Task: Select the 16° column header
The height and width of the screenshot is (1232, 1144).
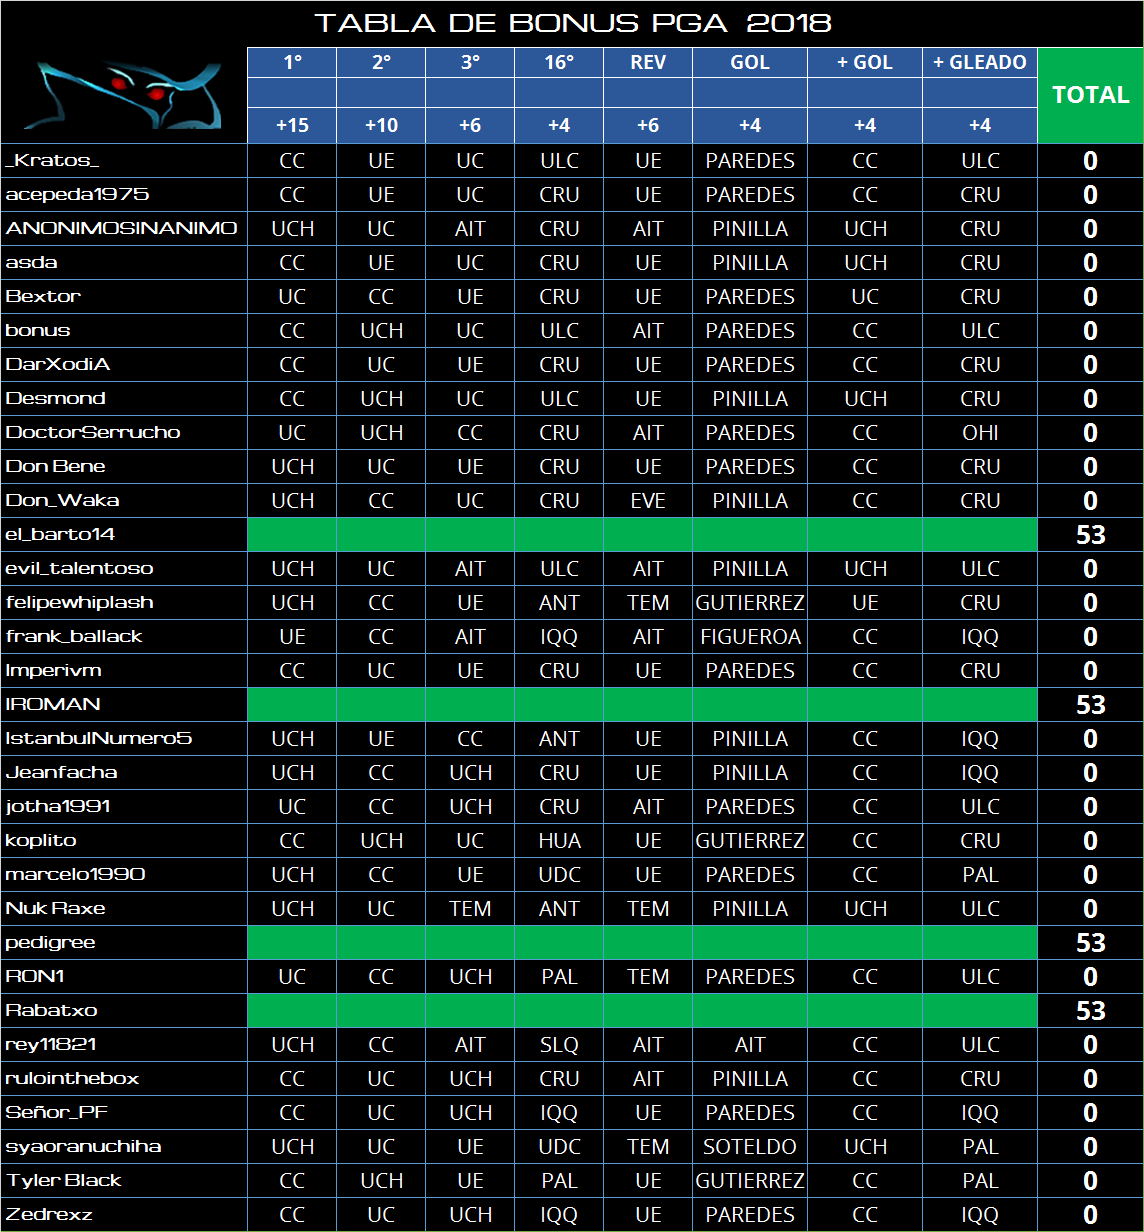Action: tap(559, 62)
